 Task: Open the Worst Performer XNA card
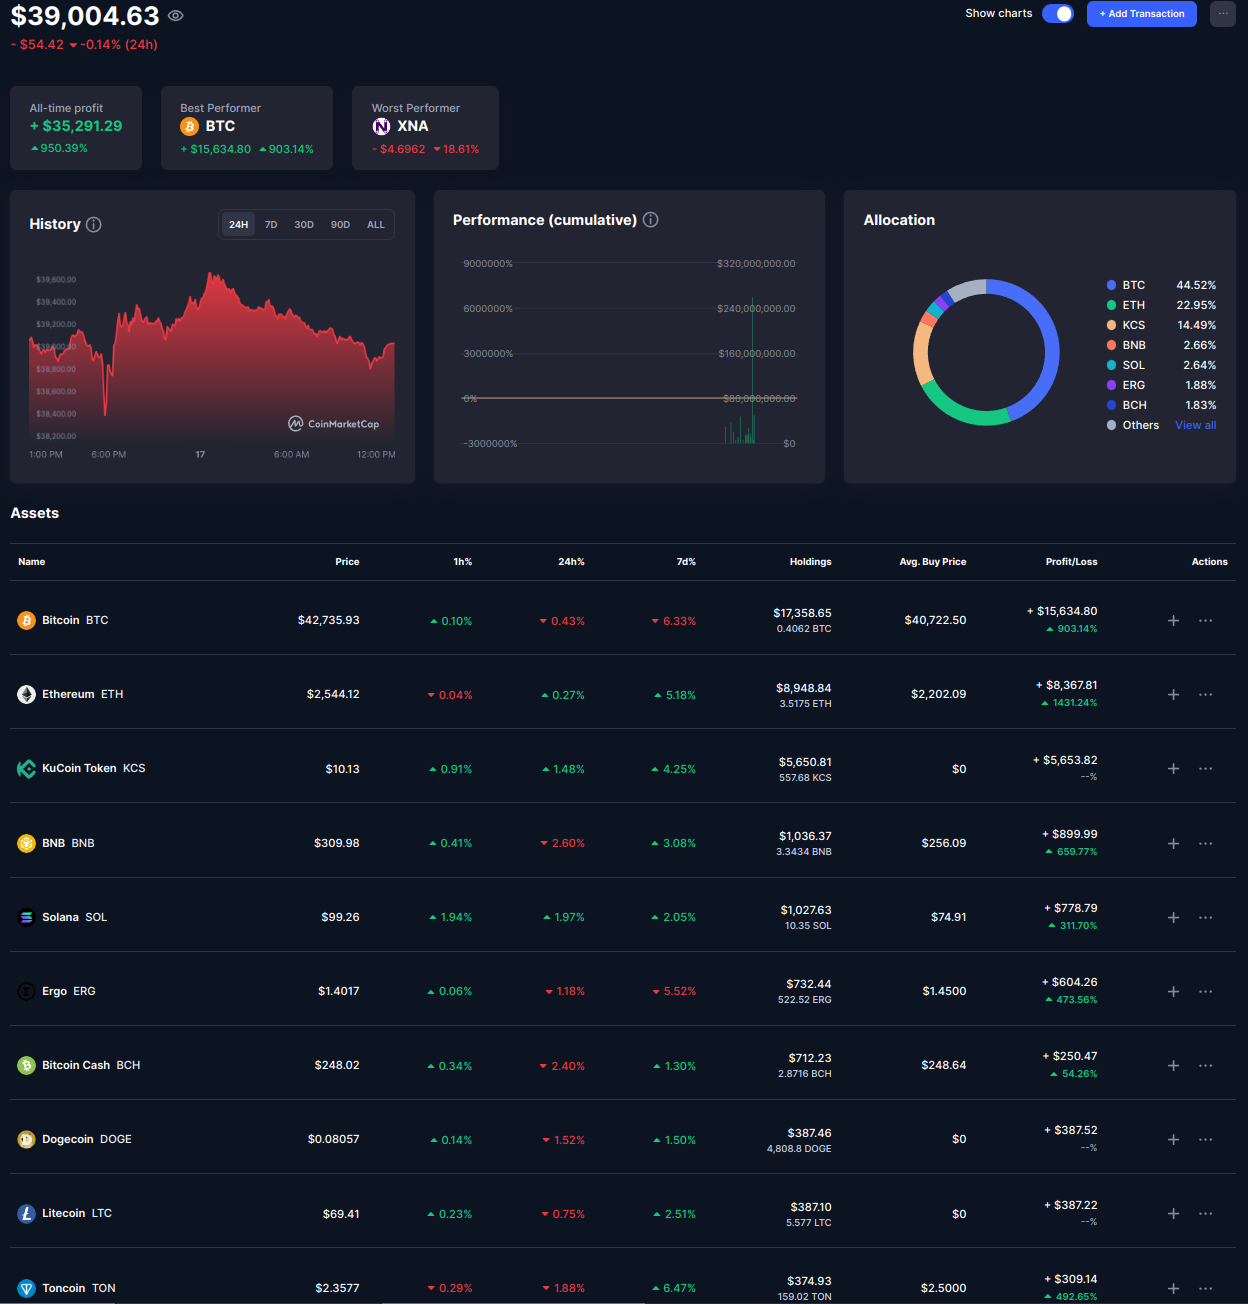coord(425,128)
